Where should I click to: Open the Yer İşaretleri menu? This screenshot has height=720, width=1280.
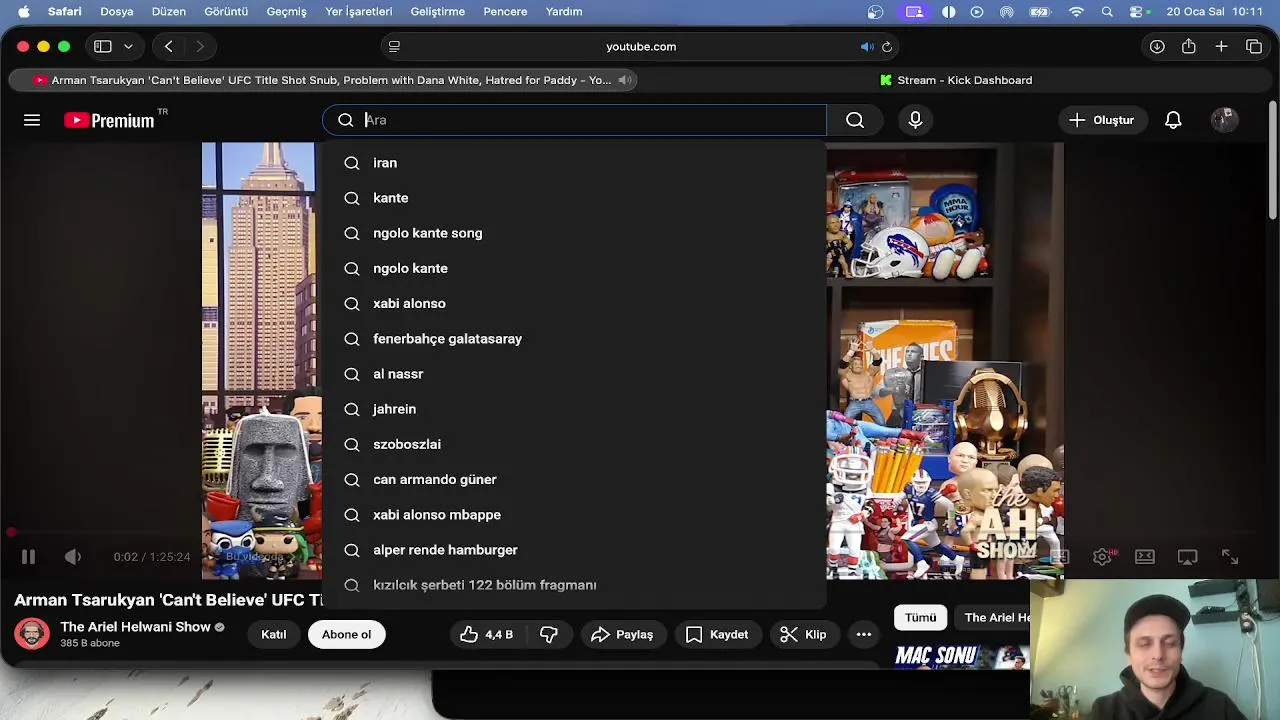(x=359, y=11)
